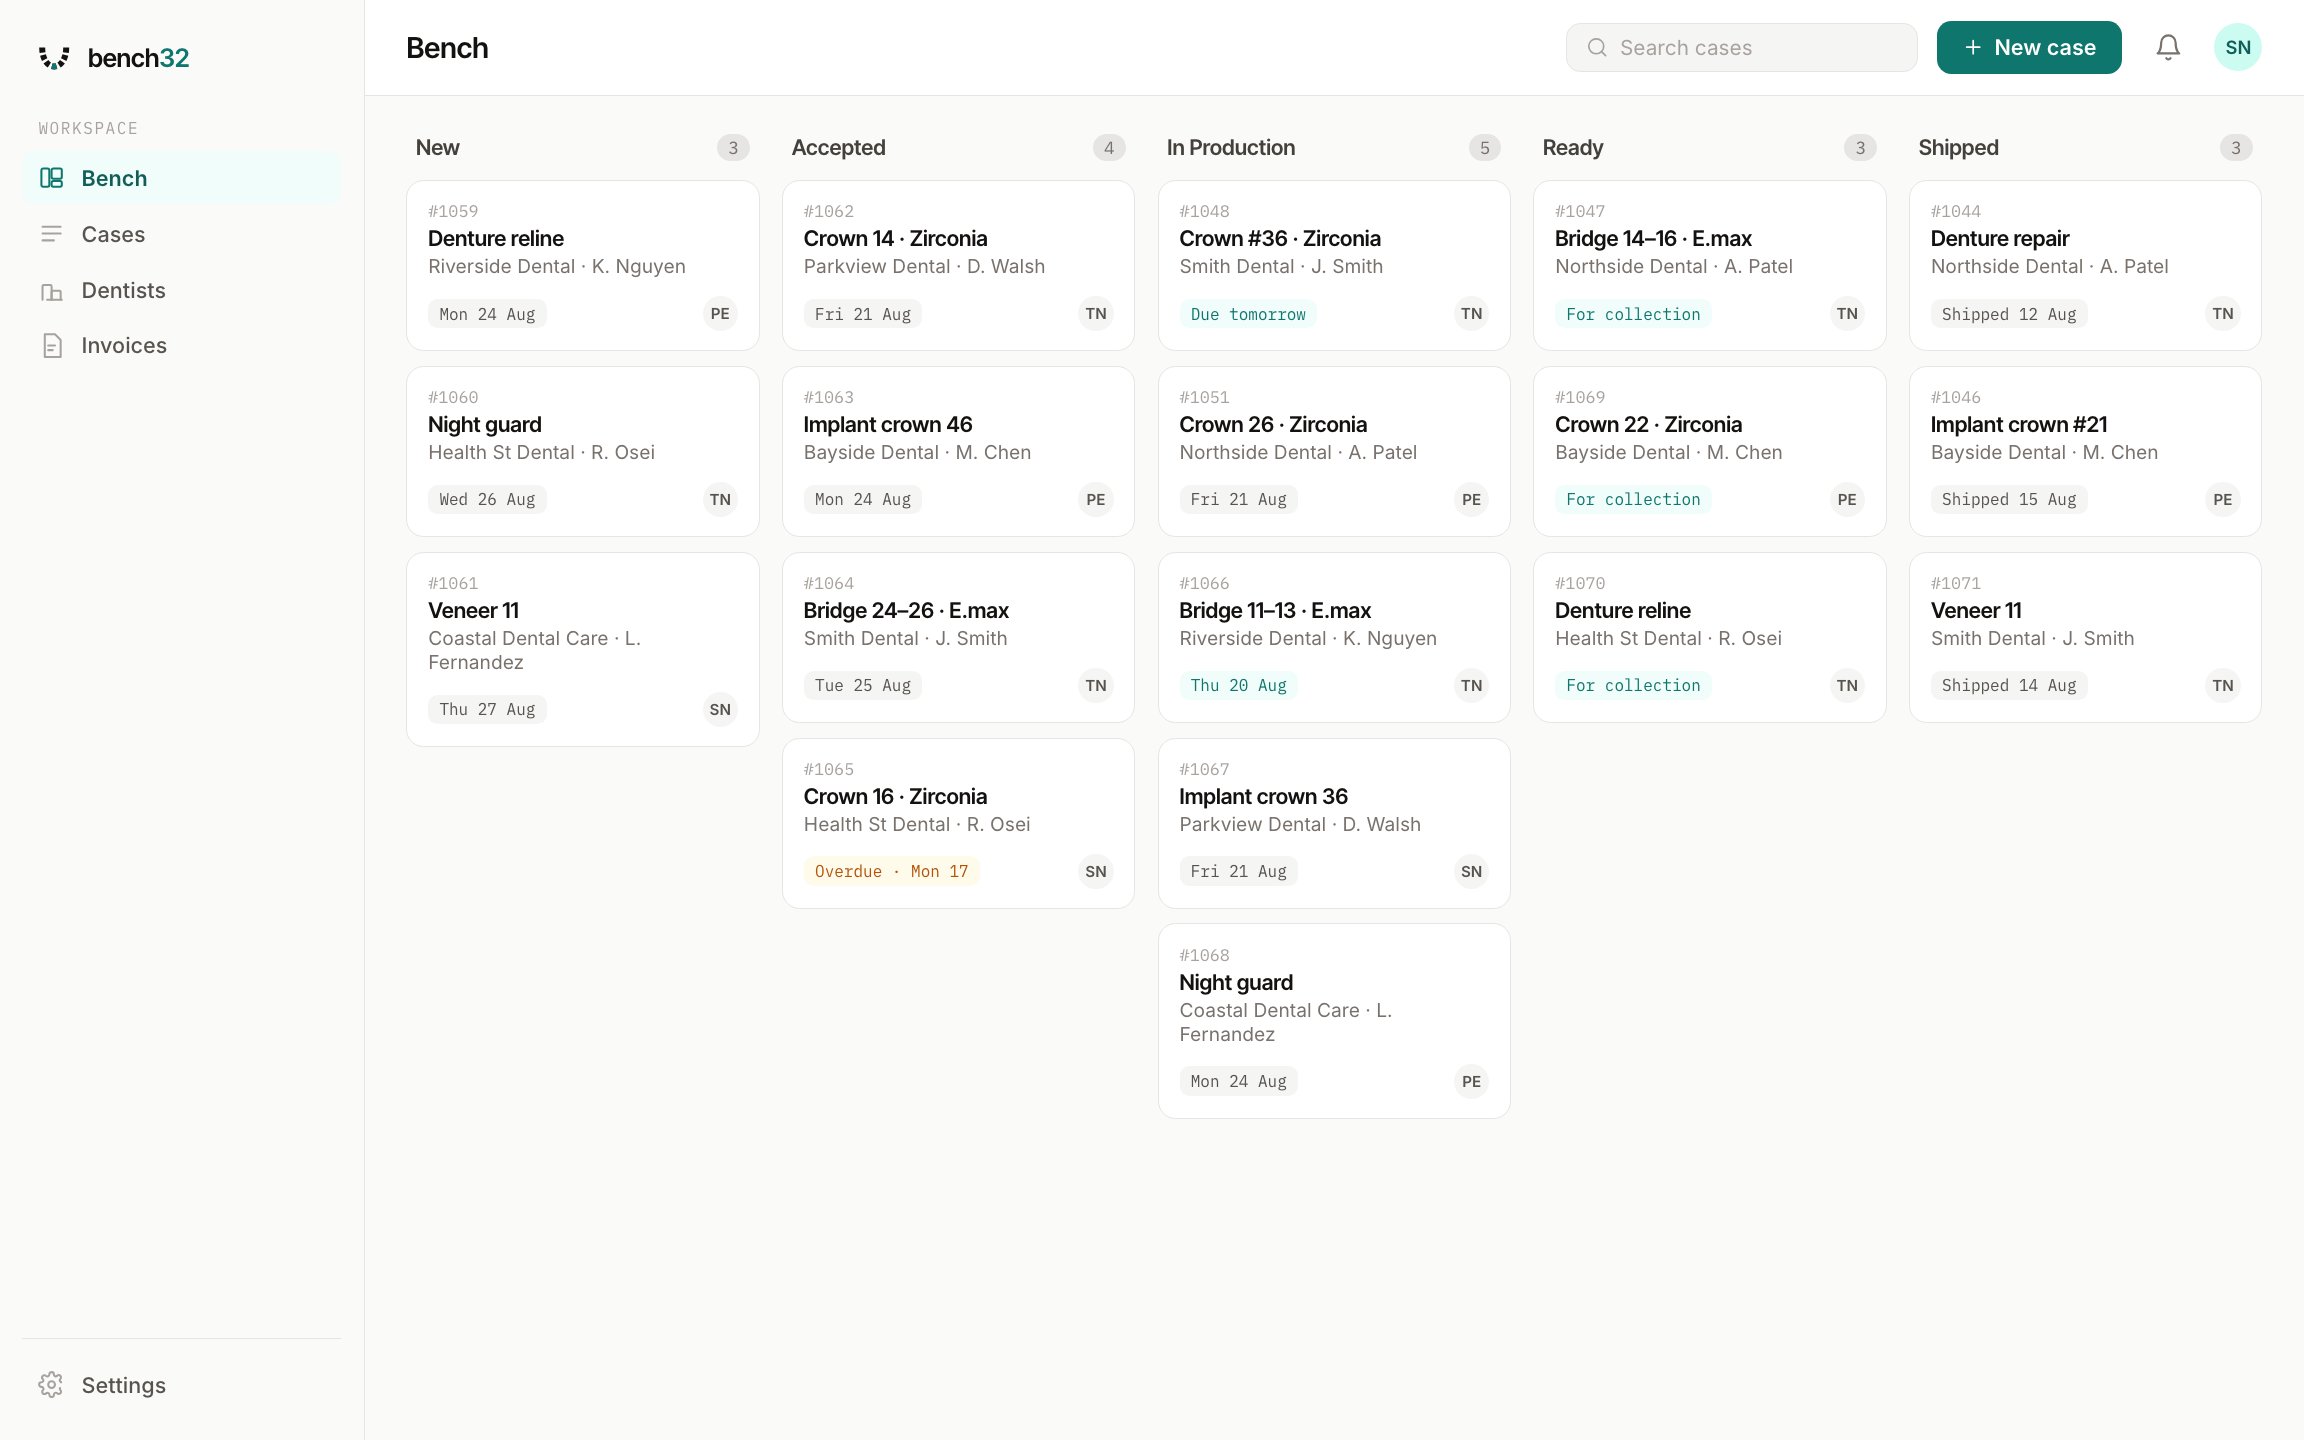Open Dentists from the sidebar

click(x=181, y=290)
